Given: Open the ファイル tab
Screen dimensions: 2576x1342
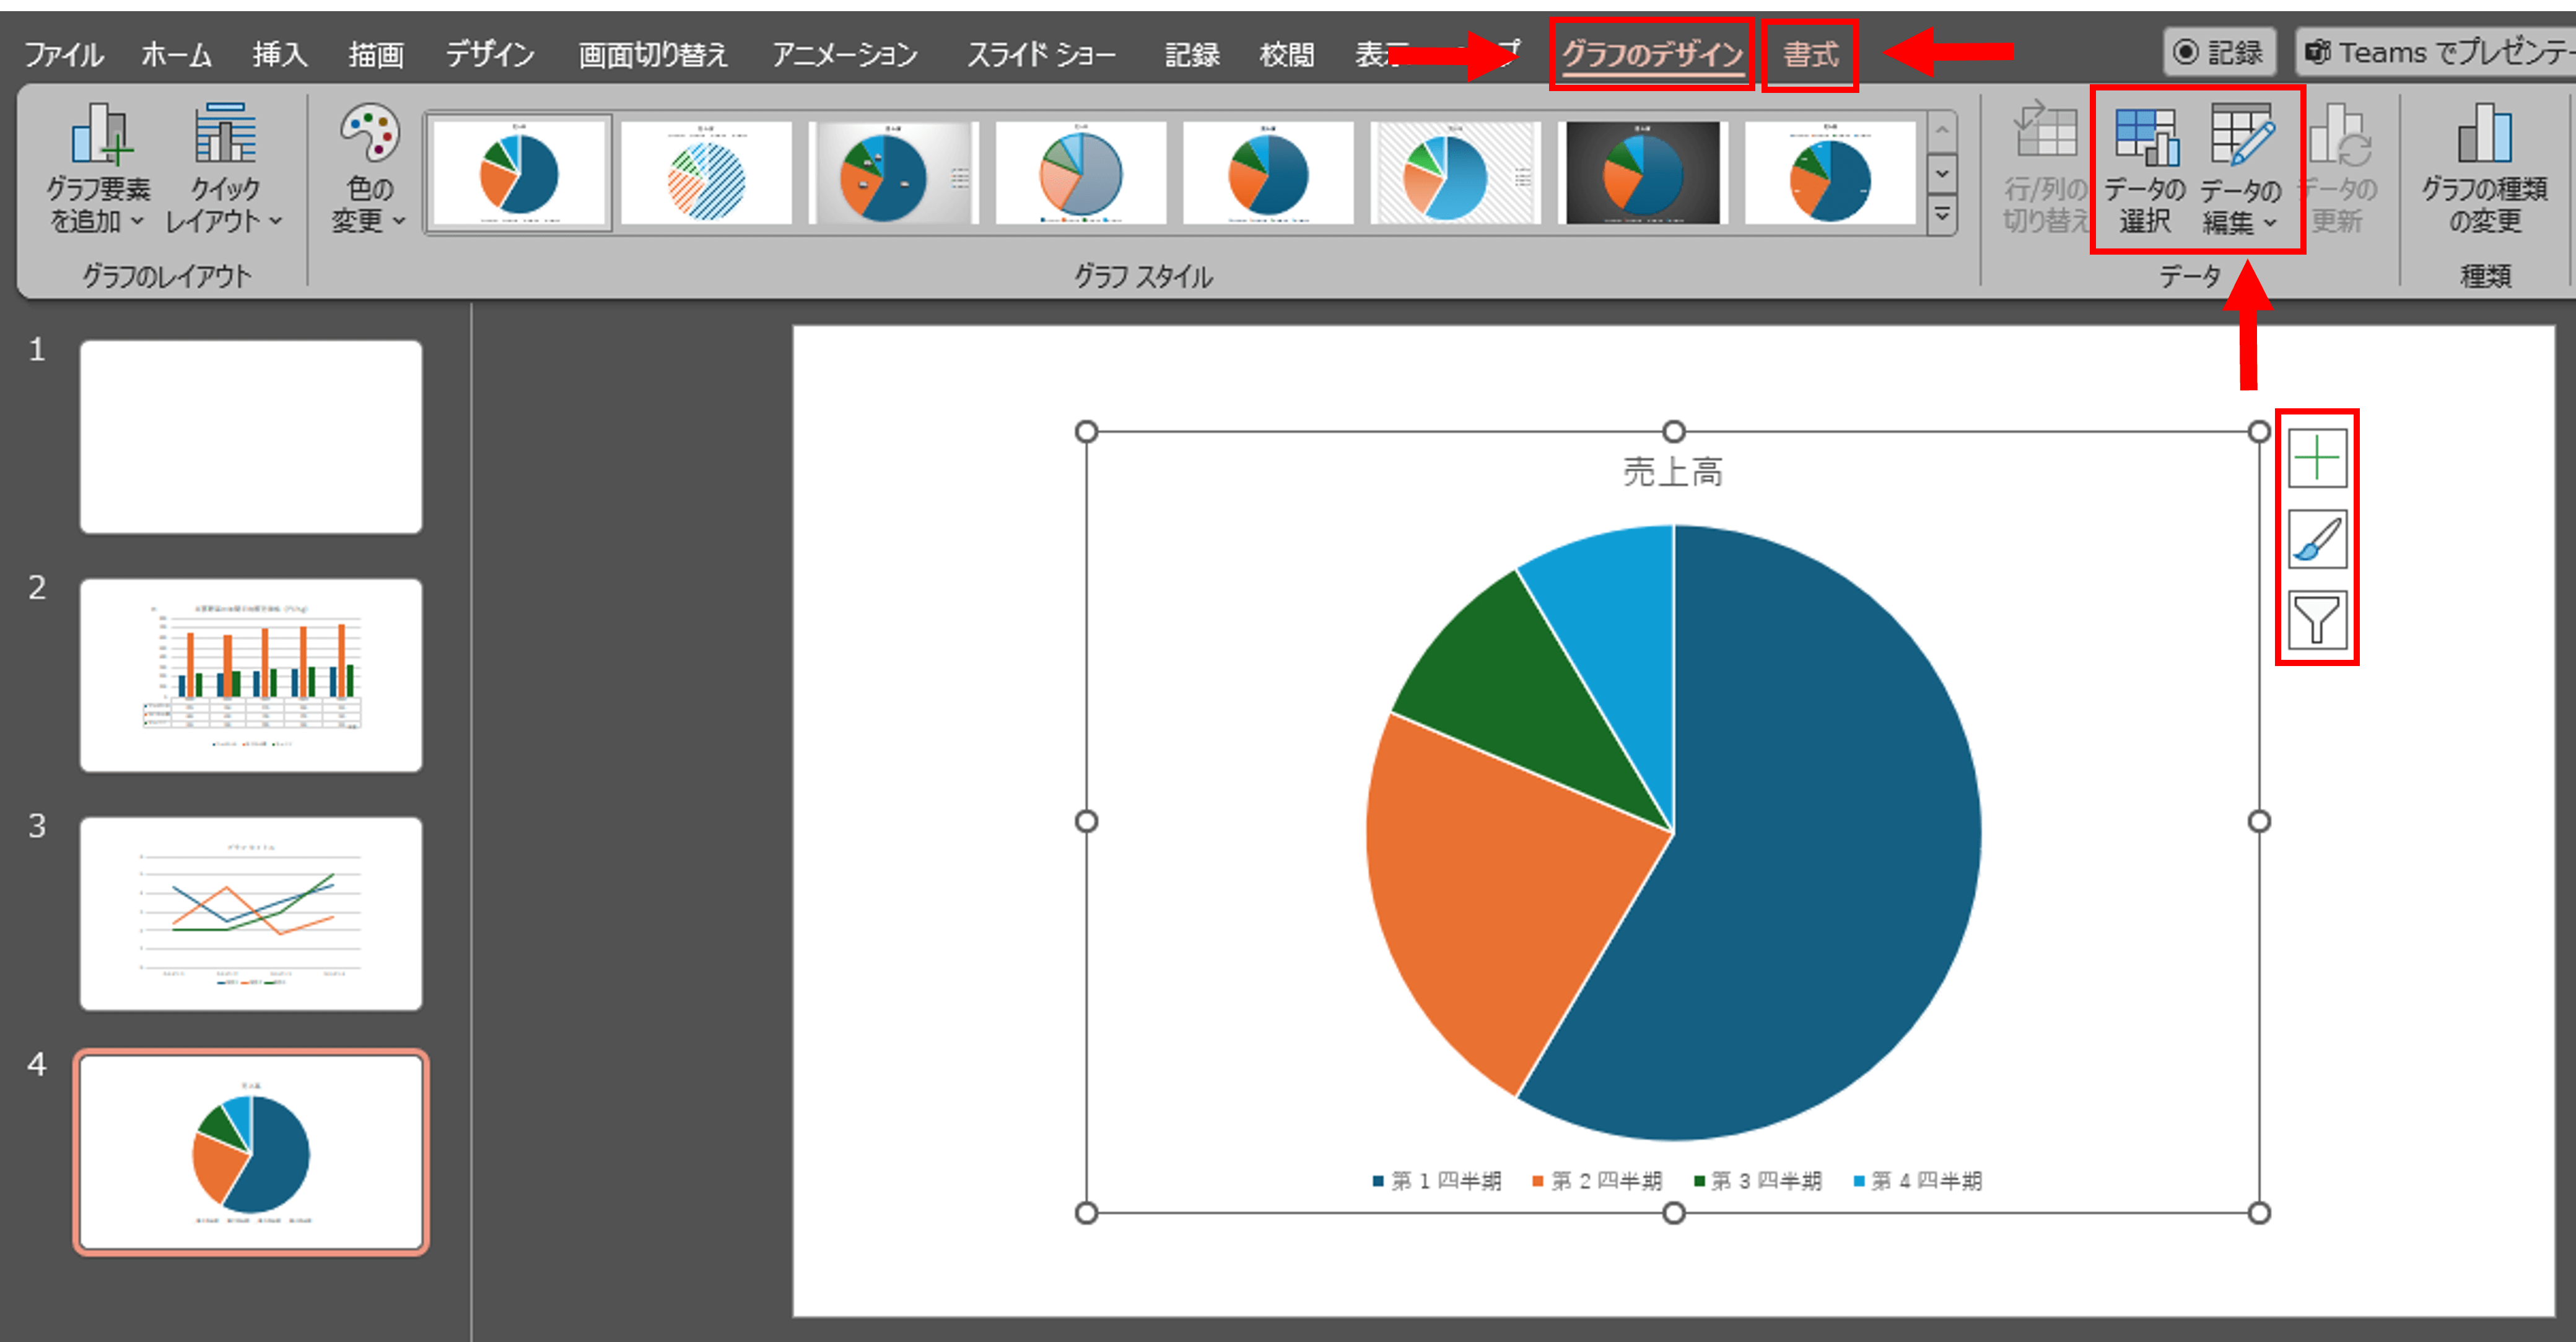Looking at the screenshot, I should pyautogui.click(x=63, y=54).
